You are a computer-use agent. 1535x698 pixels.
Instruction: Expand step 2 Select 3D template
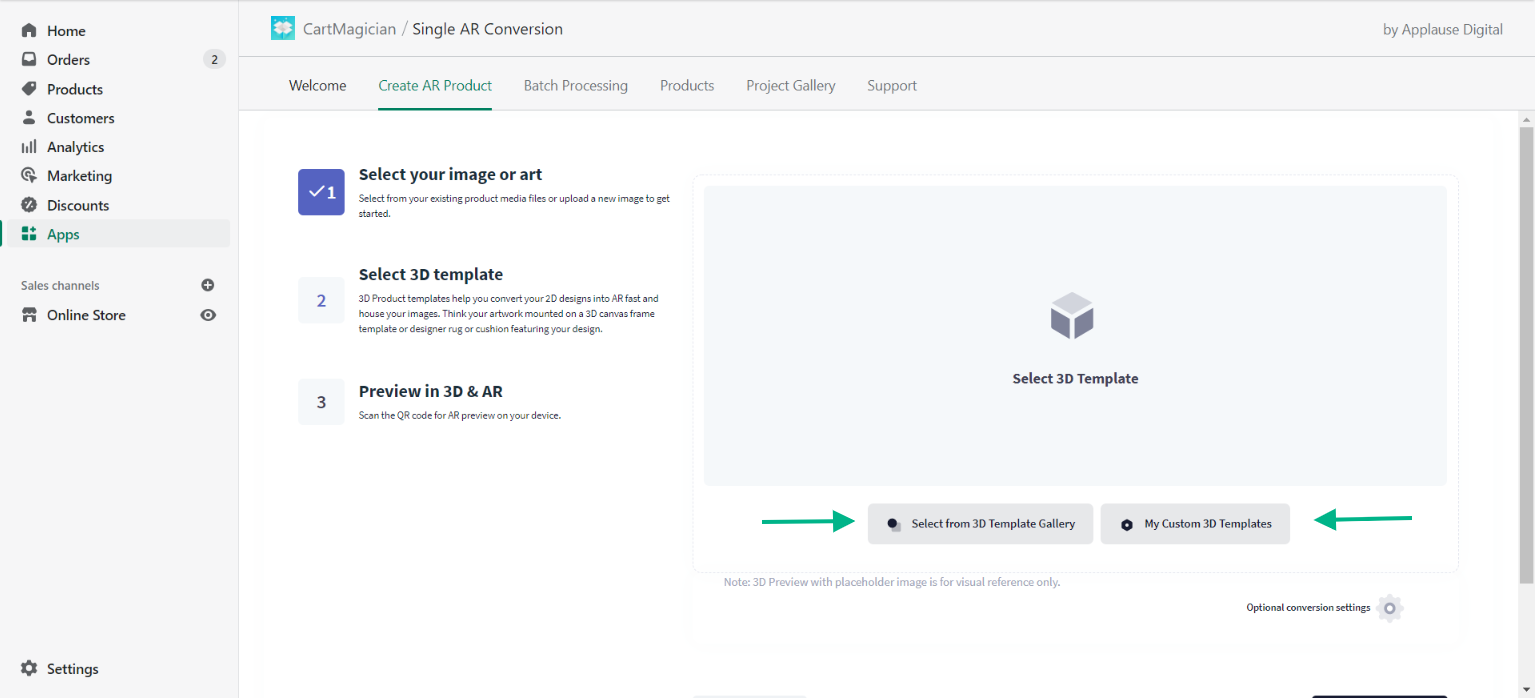tap(321, 299)
